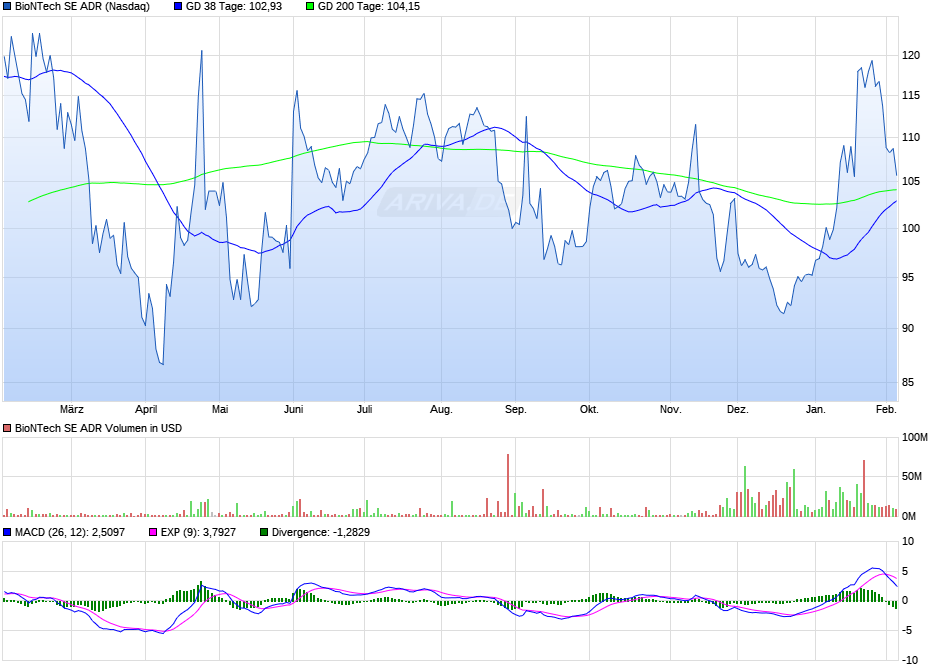Click the tallest red volume bar in September

click(x=508, y=485)
